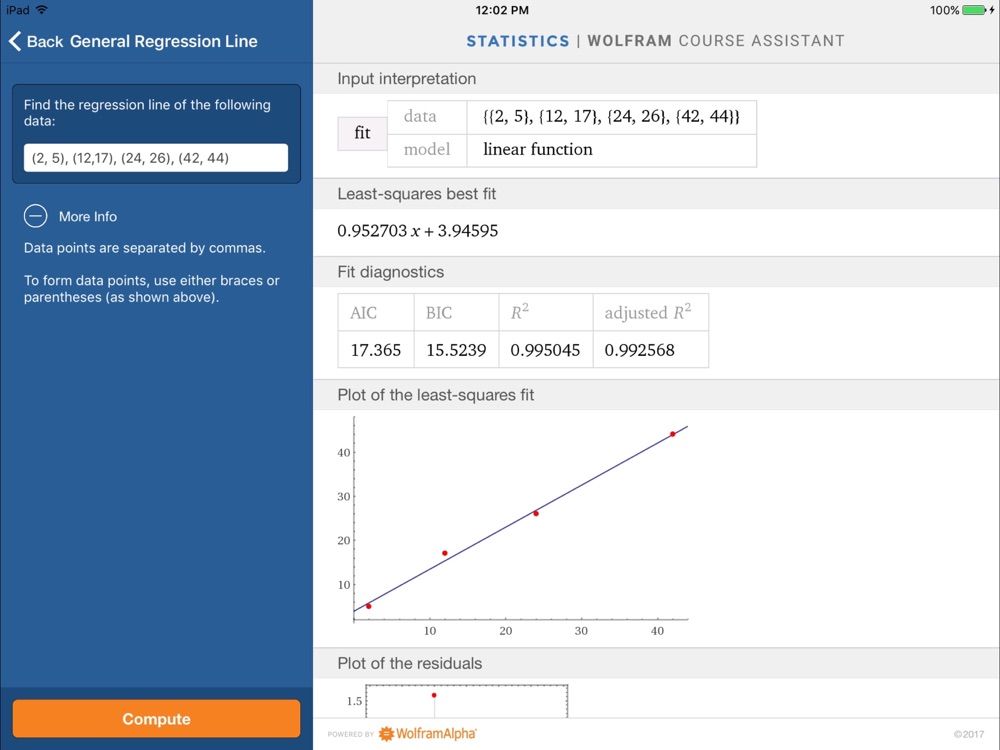Tap the residuals plot preview
The width and height of the screenshot is (1000, 750).
(457, 700)
